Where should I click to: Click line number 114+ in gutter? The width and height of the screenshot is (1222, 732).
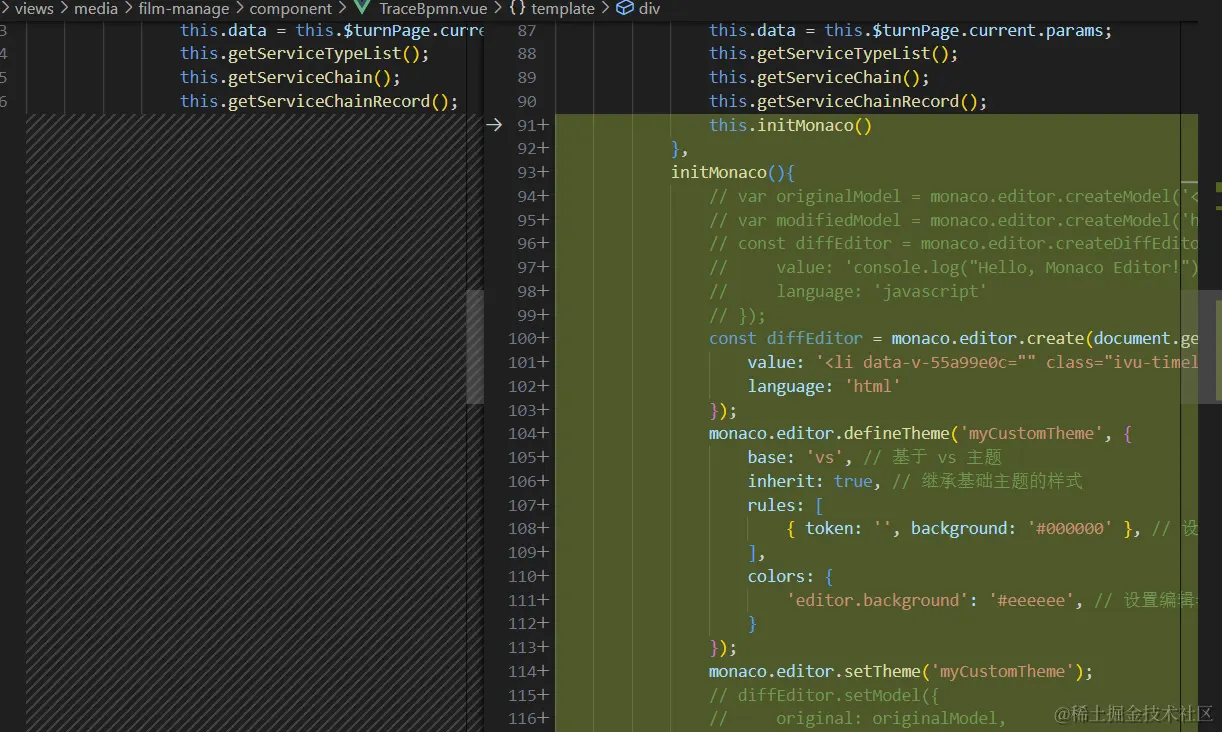click(x=527, y=671)
